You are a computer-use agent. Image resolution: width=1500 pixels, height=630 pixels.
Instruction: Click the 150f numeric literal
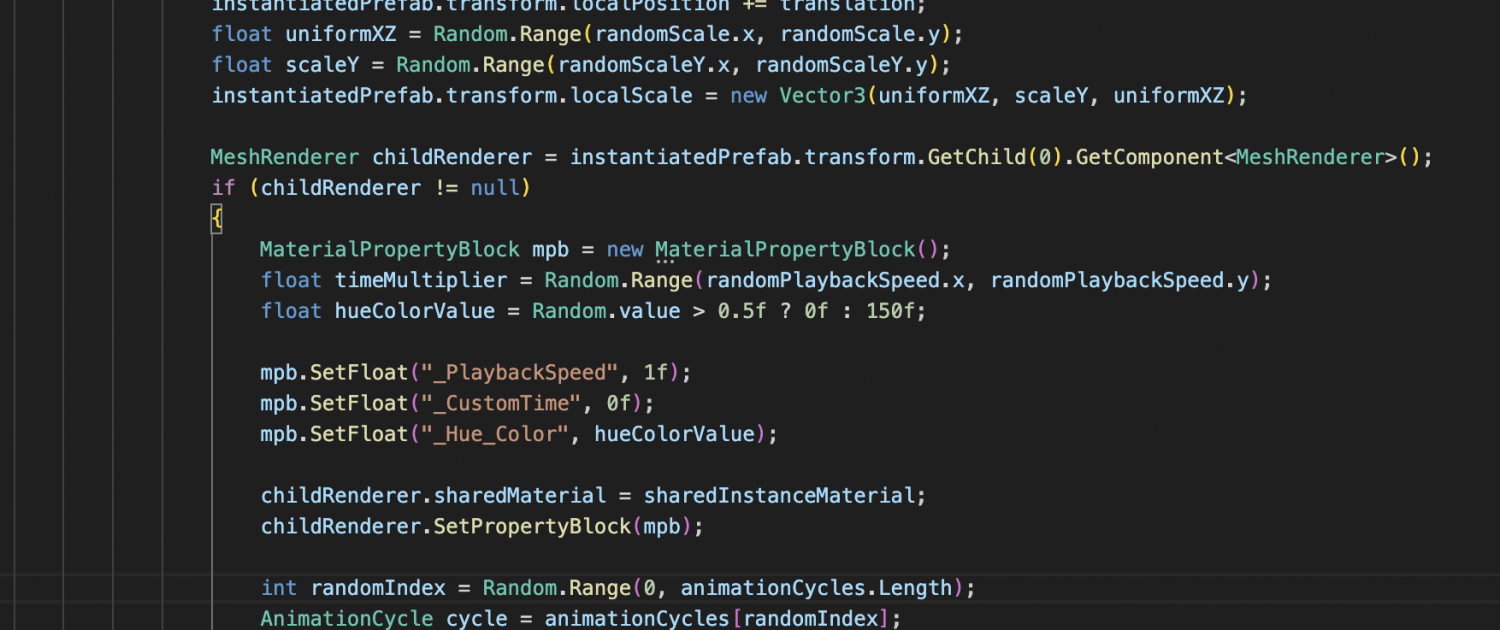(888, 311)
